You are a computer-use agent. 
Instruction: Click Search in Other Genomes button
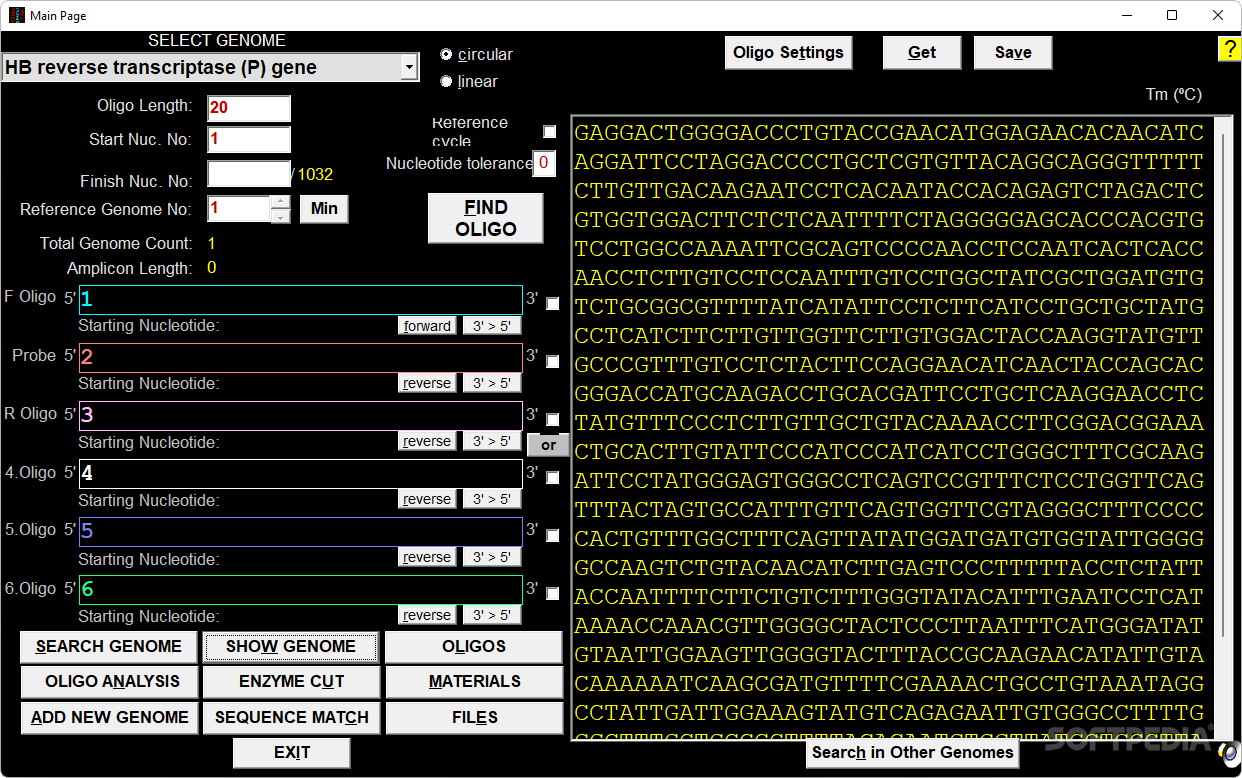912,753
